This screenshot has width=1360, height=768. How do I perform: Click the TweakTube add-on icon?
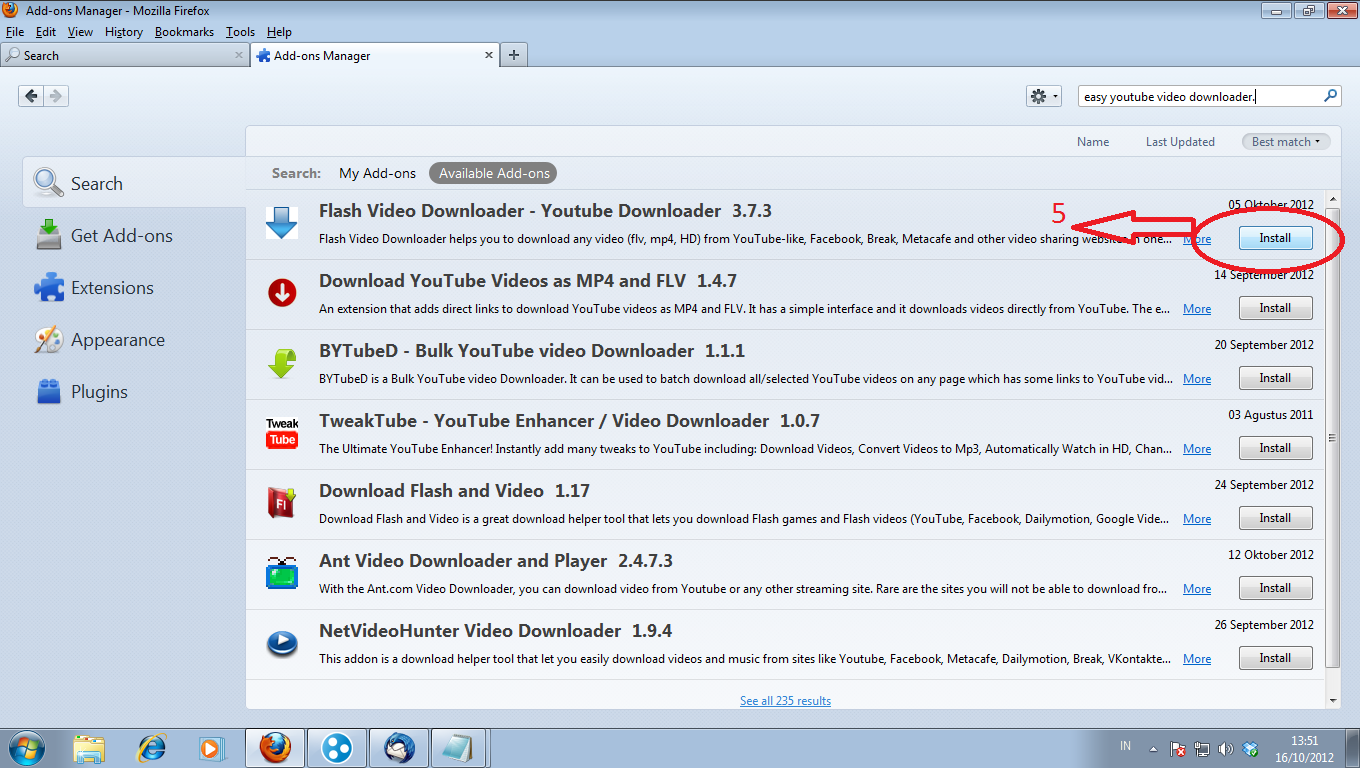282,433
